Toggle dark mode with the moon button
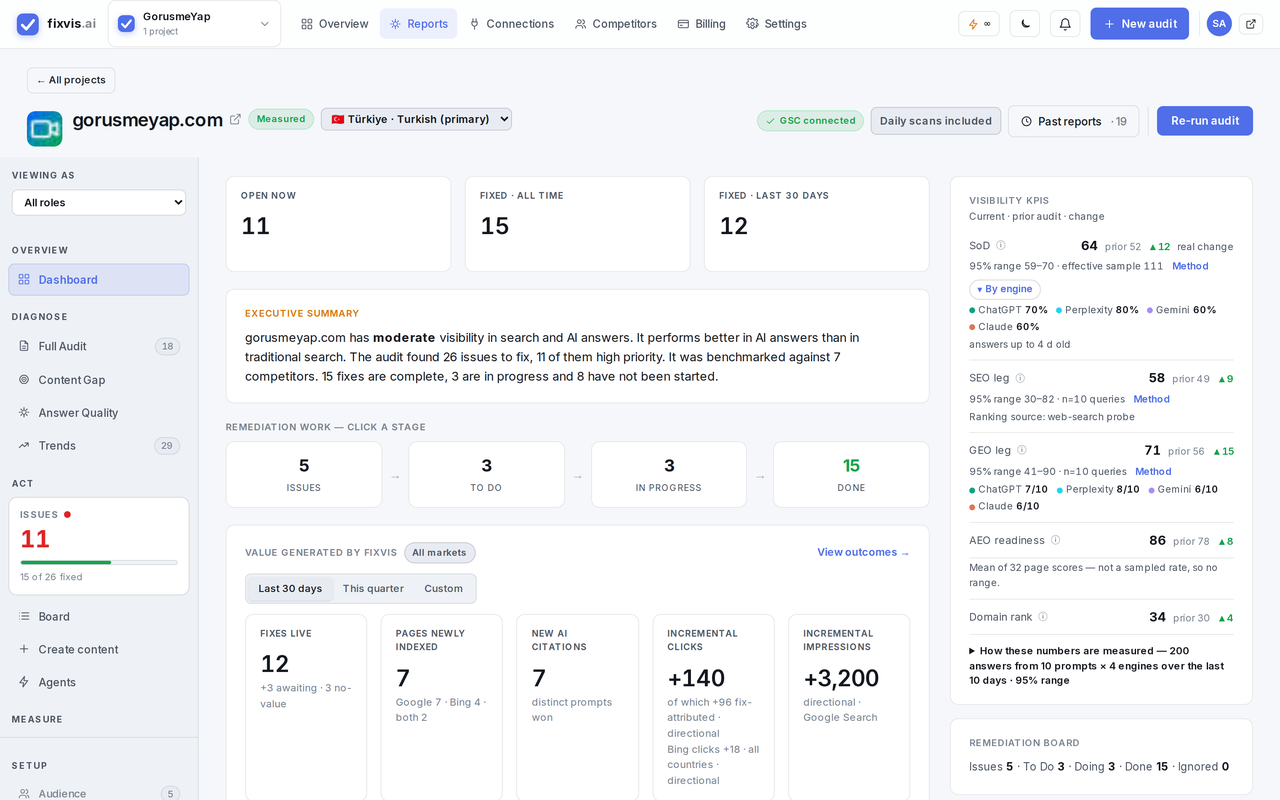The image size is (1280, 800). point(1024,24)
